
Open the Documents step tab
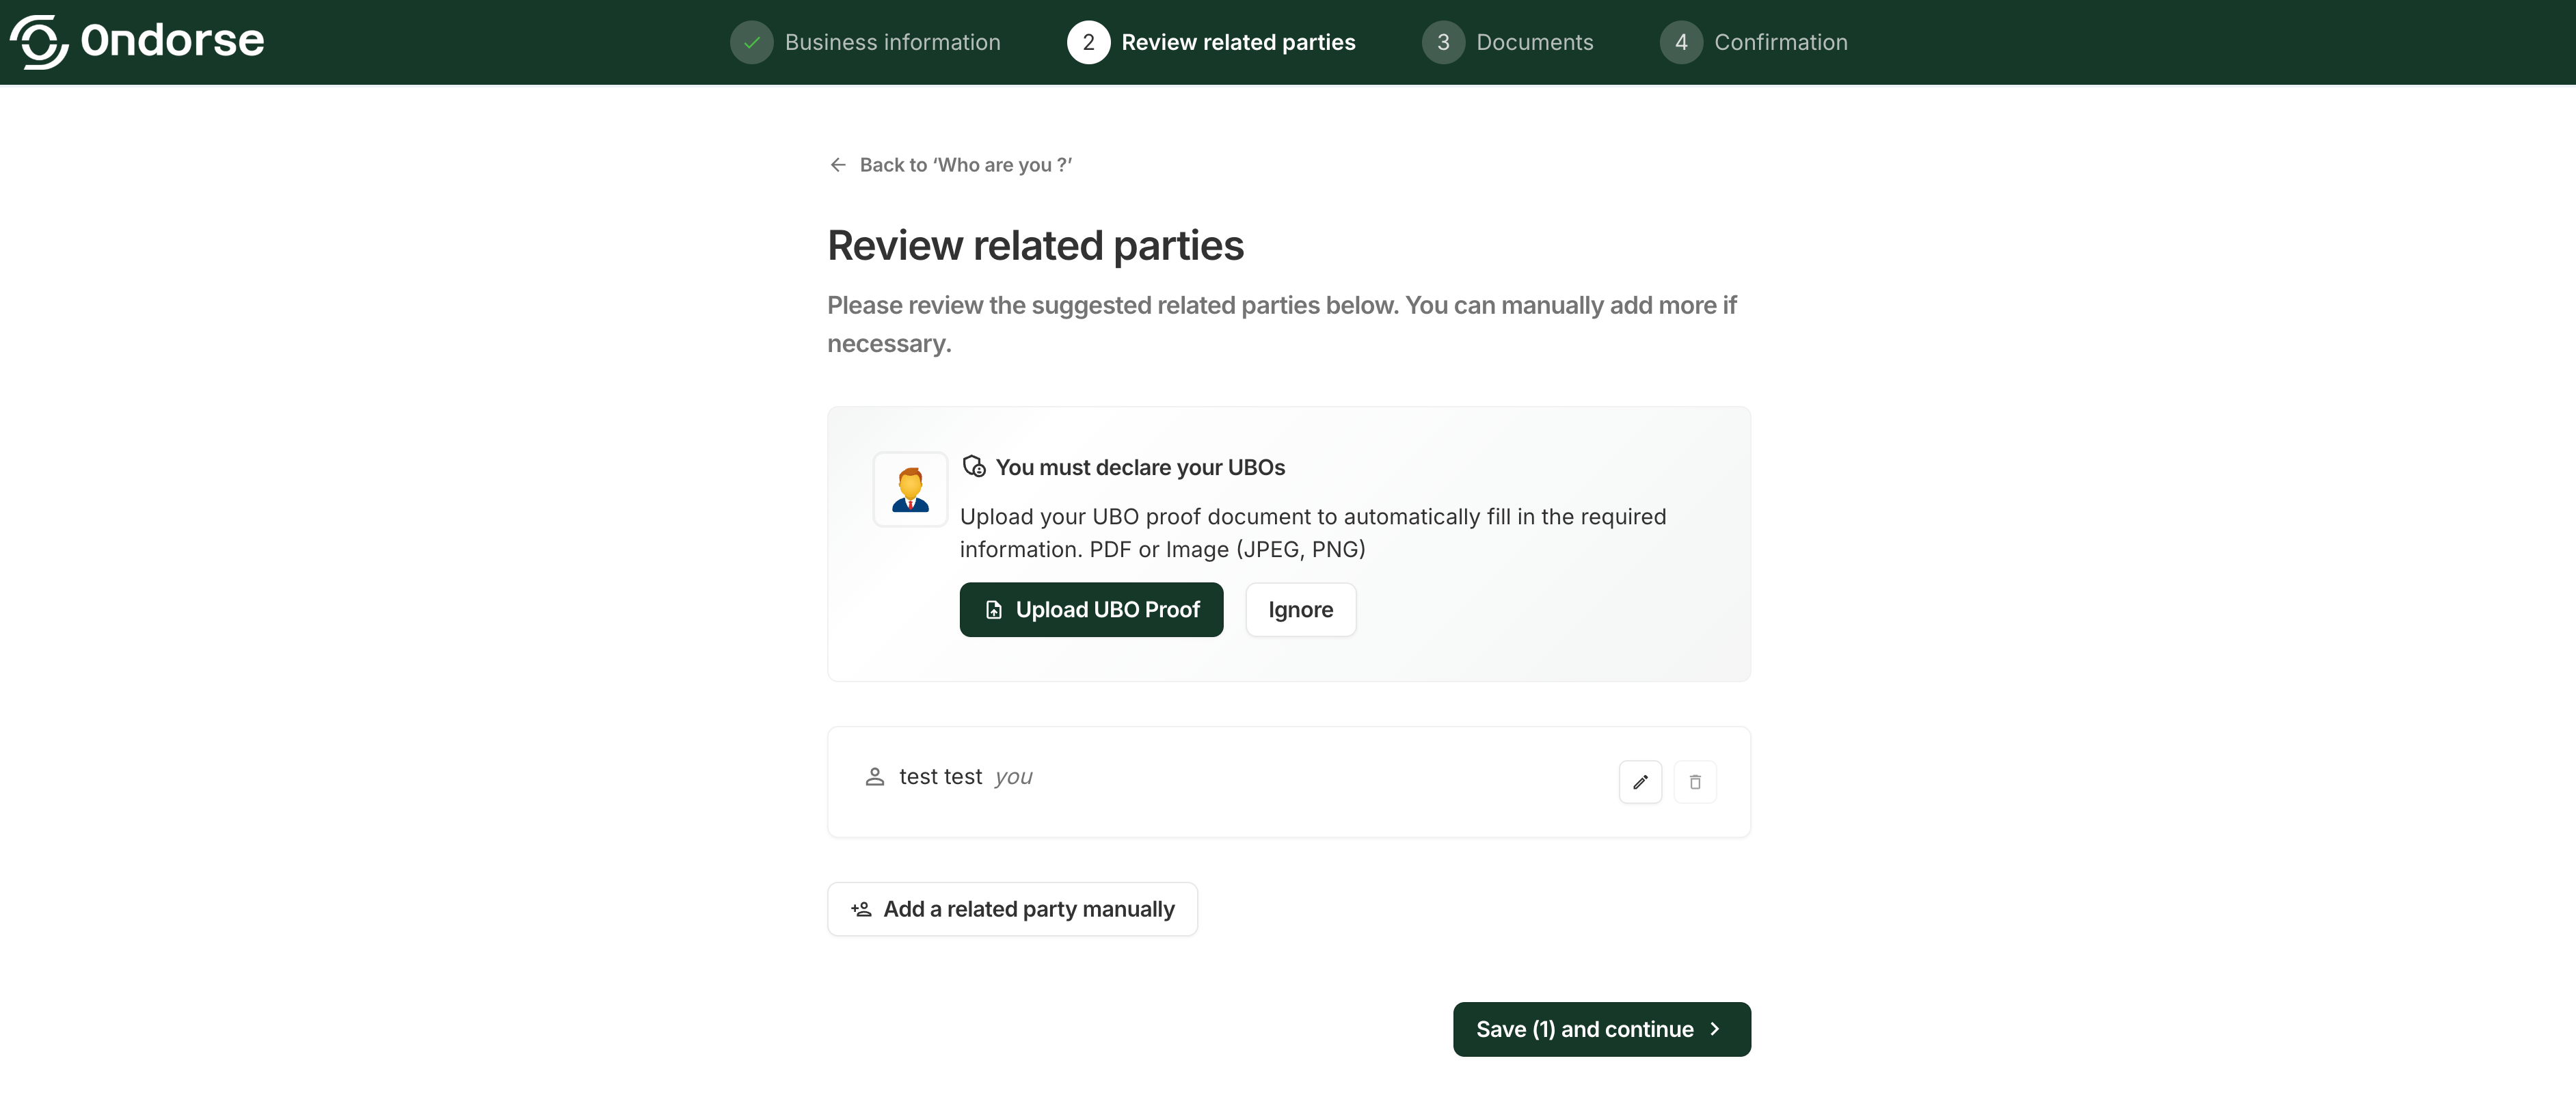(x=1534, y=42)
